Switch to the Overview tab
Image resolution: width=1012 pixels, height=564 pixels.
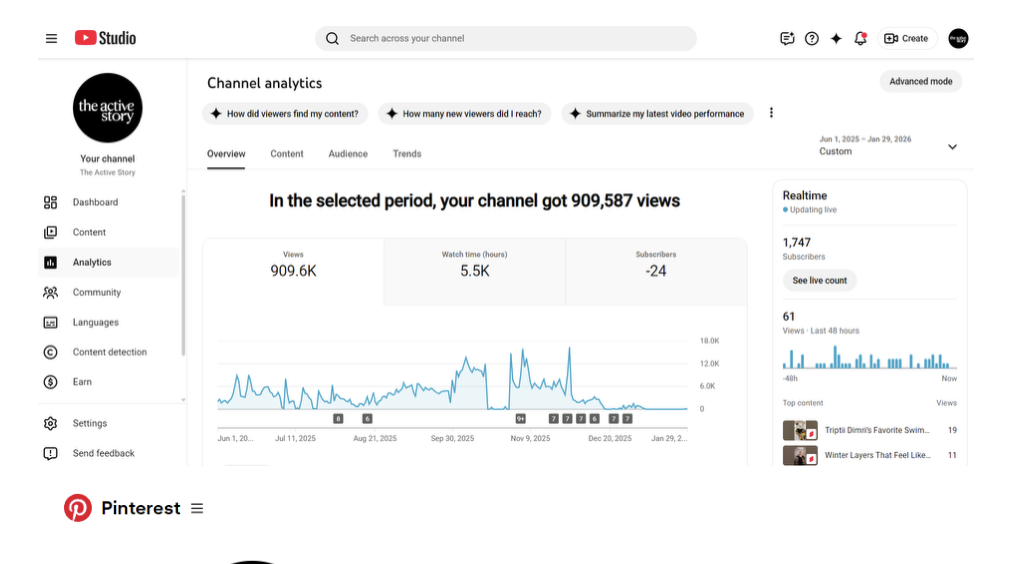[226, 154]
